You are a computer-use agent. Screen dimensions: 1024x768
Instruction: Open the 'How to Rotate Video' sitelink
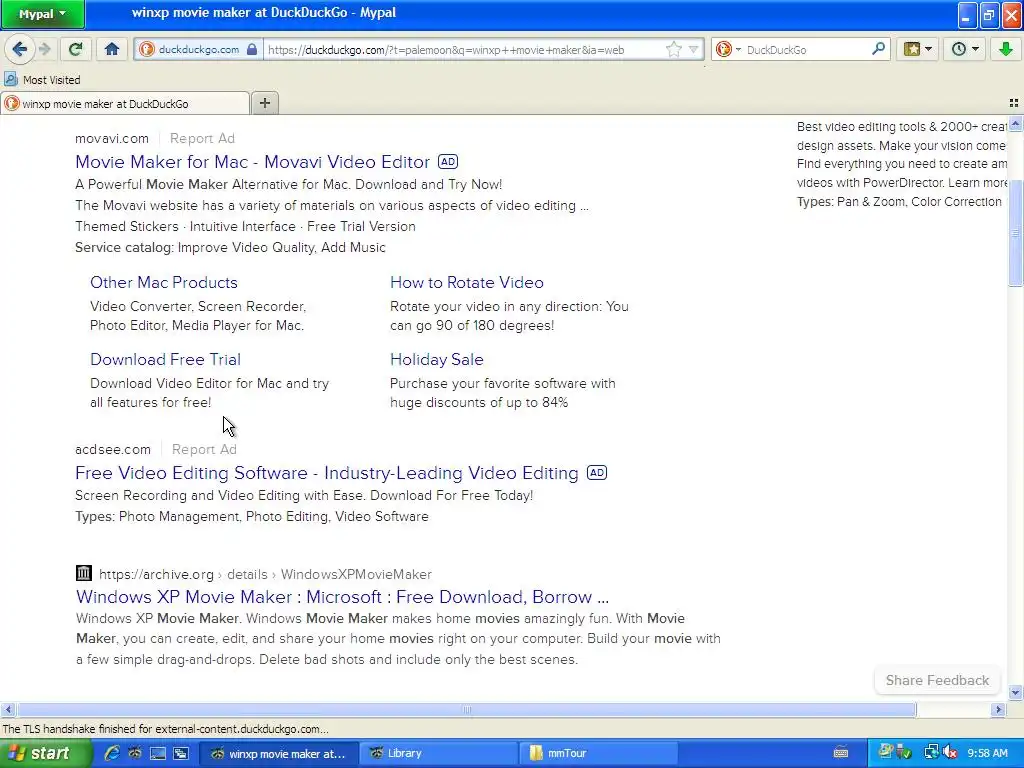pyautogui.click(x=467, y=283)
